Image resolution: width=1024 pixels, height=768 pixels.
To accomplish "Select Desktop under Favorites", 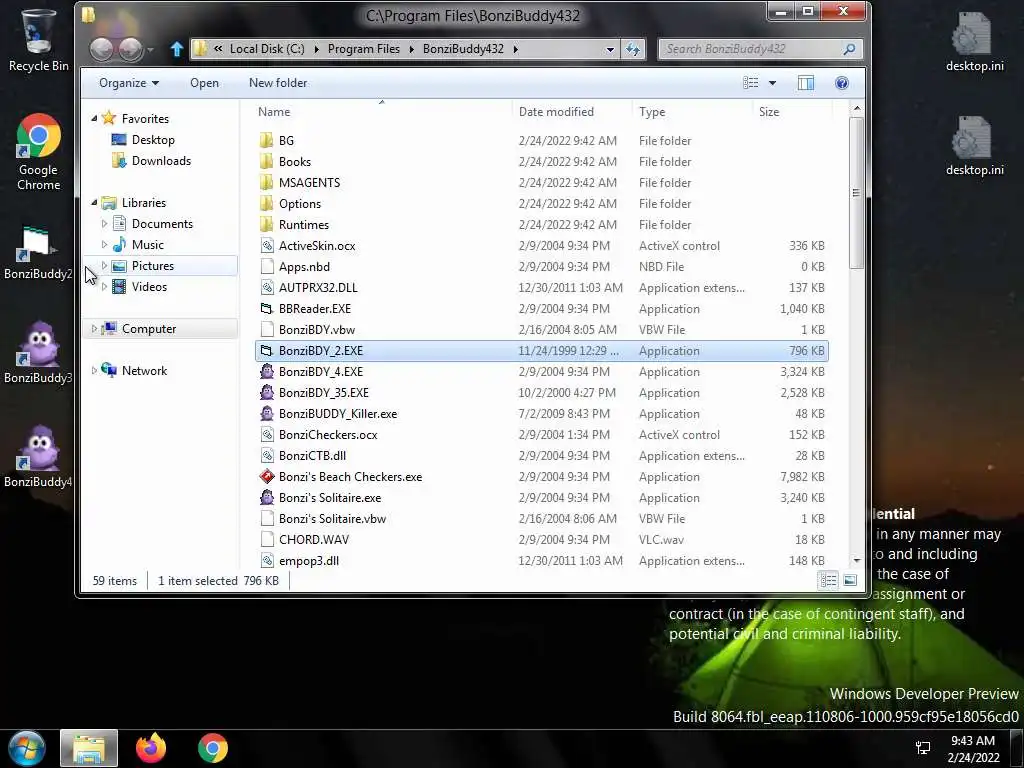I will pos(153,140).
